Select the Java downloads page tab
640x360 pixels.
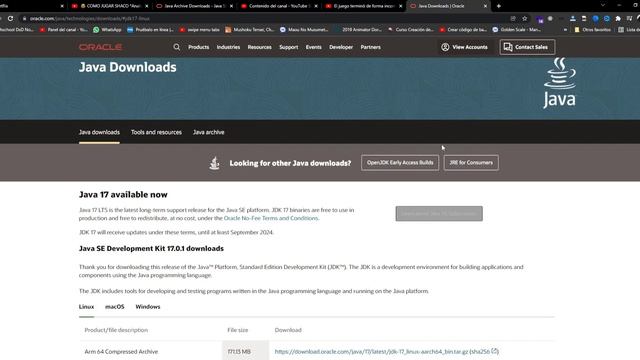coord(99,132)
